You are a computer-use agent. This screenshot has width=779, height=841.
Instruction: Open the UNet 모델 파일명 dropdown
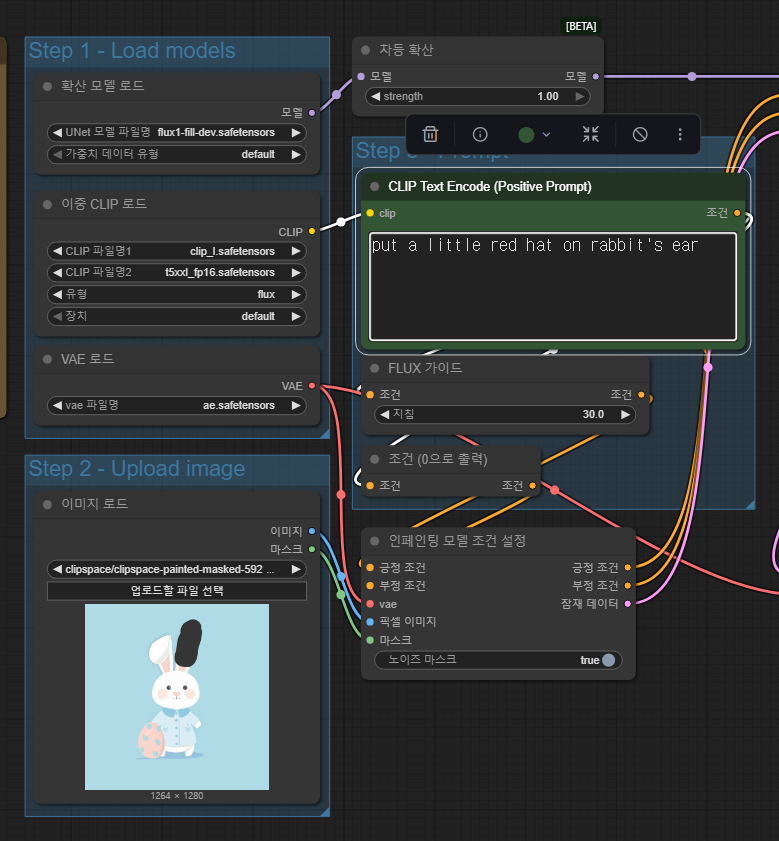coord(177,132)
